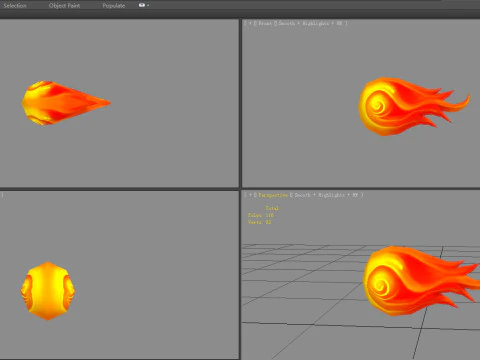
Task: Select the fireball in the Perspective viewport
Action: pyautogui.click(x=421, y=281)
